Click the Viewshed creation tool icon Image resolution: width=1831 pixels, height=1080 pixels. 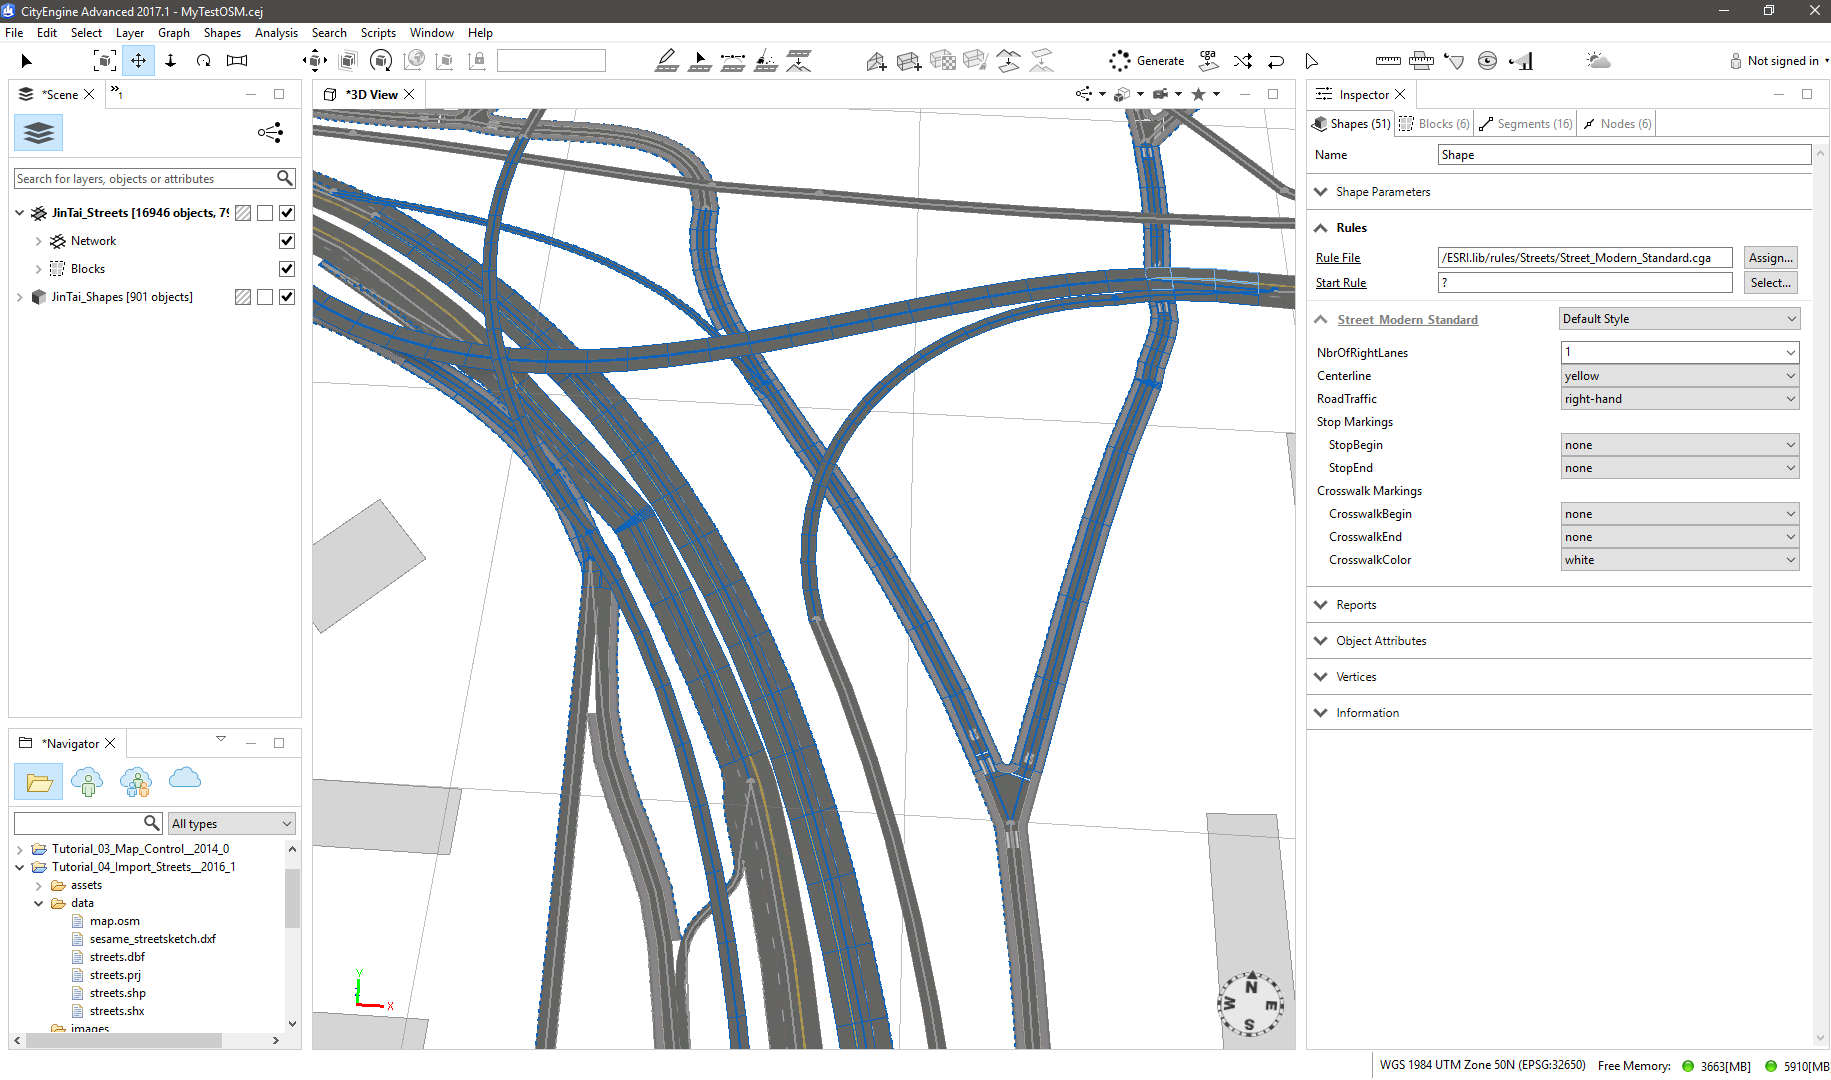click(x=1455, y=61)
